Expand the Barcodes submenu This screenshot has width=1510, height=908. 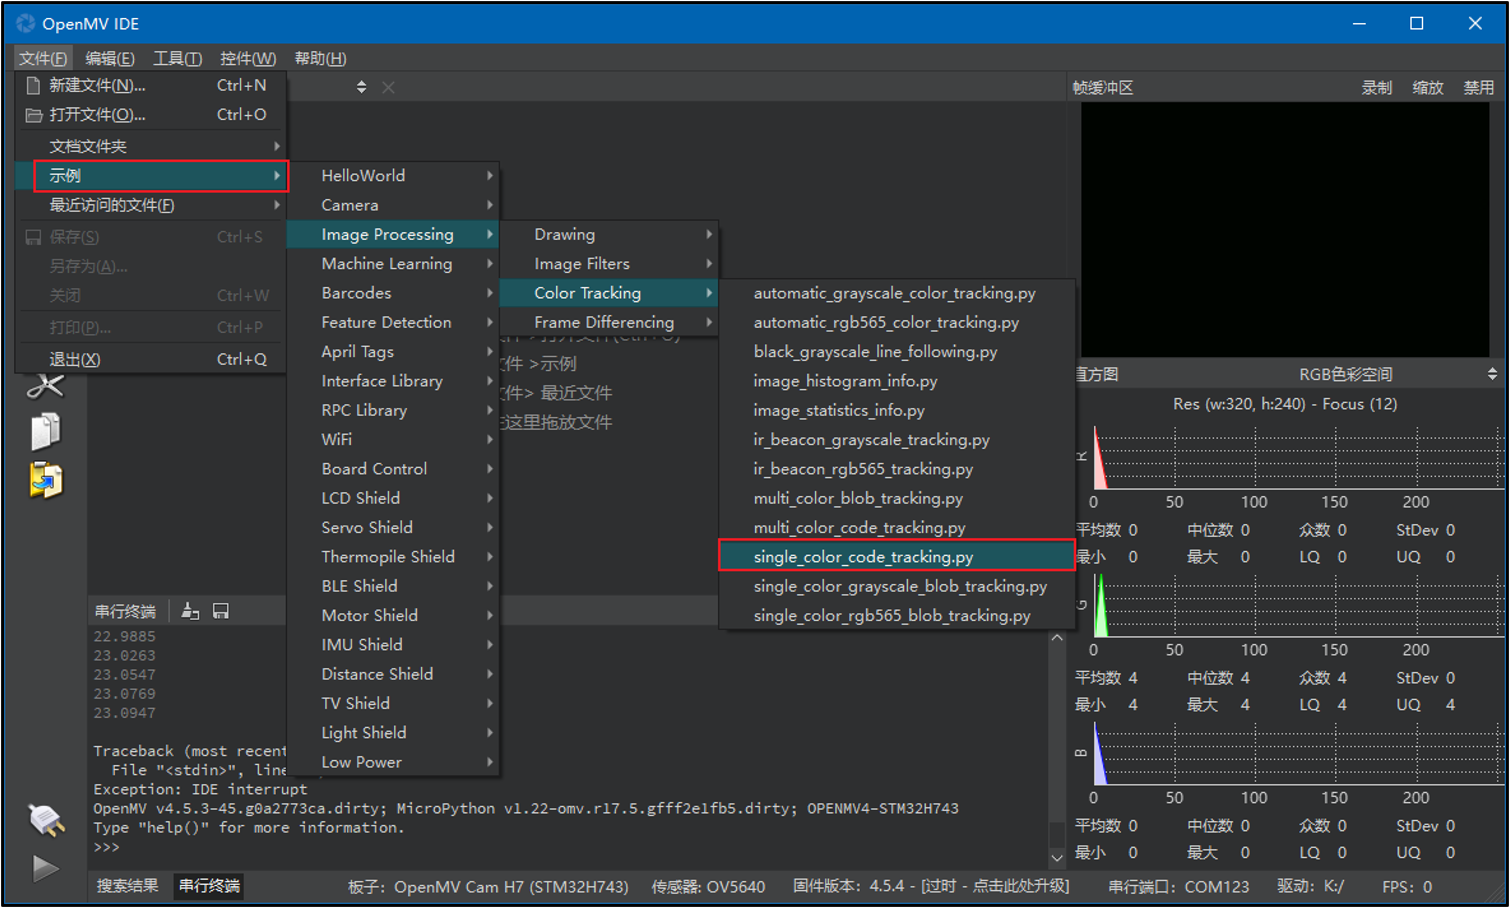pyautogui.click(x=393, y=293)
